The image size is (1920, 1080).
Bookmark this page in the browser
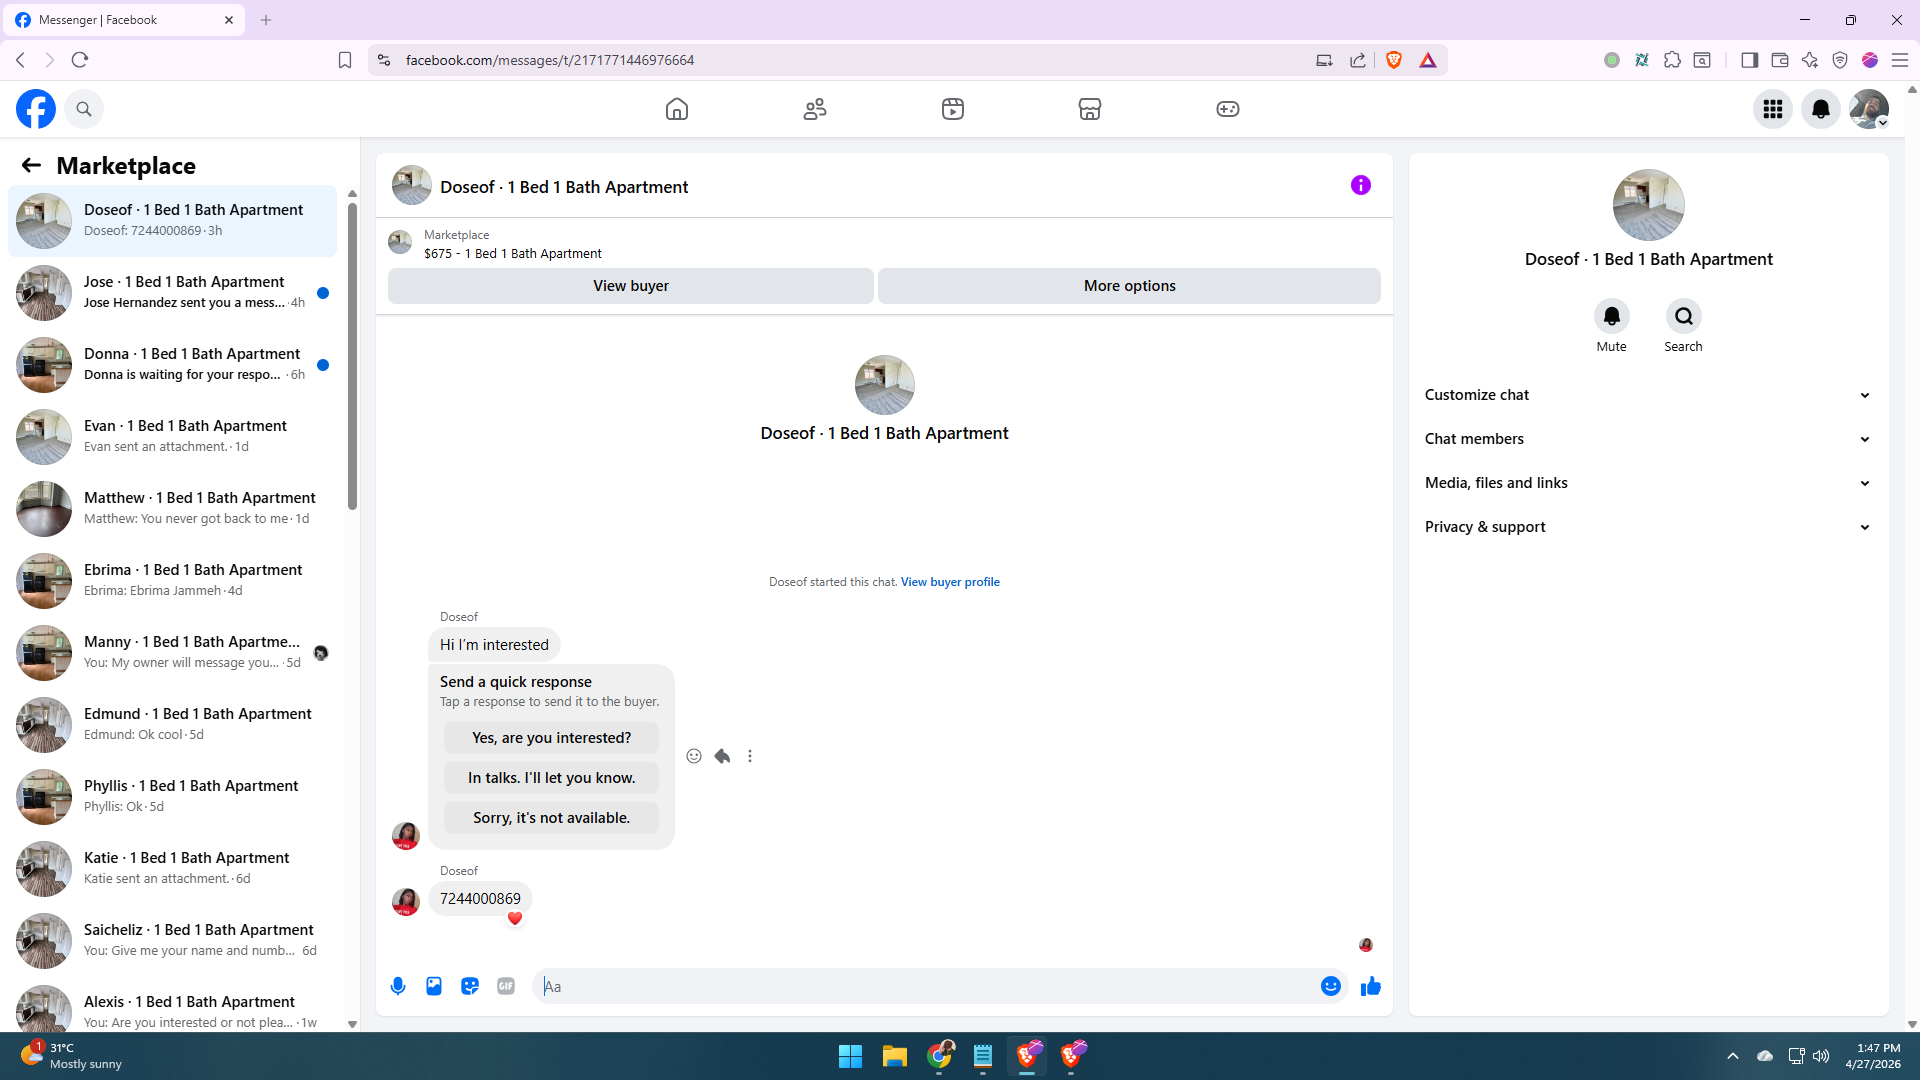point(345,60)
